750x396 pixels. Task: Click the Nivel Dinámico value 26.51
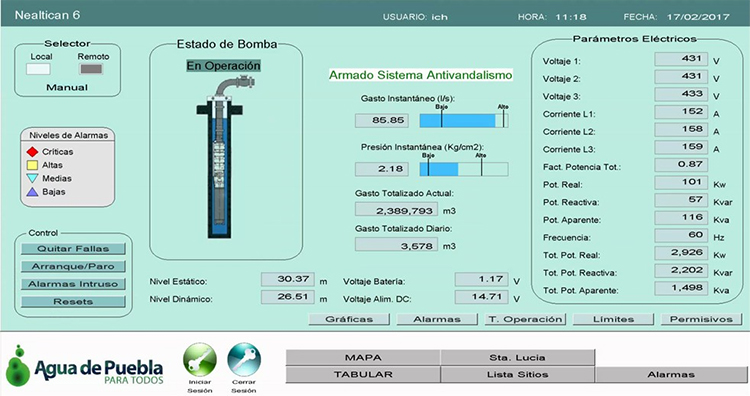point(287,297)
